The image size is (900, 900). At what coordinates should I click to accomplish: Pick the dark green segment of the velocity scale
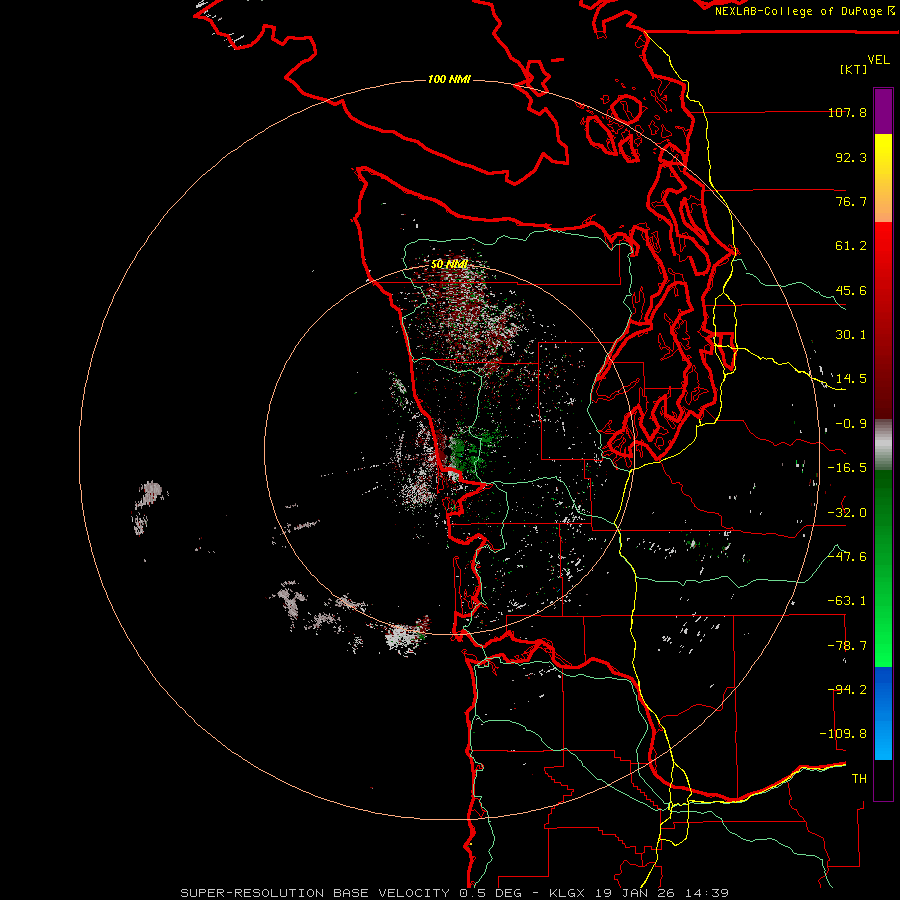tap(883, 517)
